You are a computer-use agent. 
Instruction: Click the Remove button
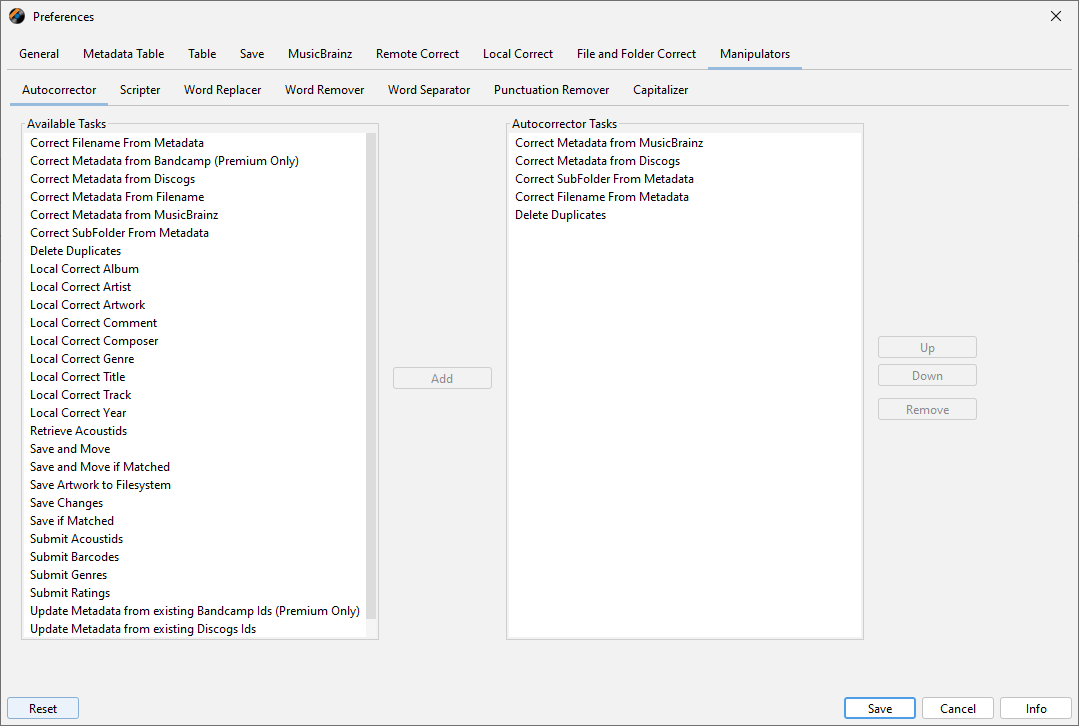coord(927,409)
